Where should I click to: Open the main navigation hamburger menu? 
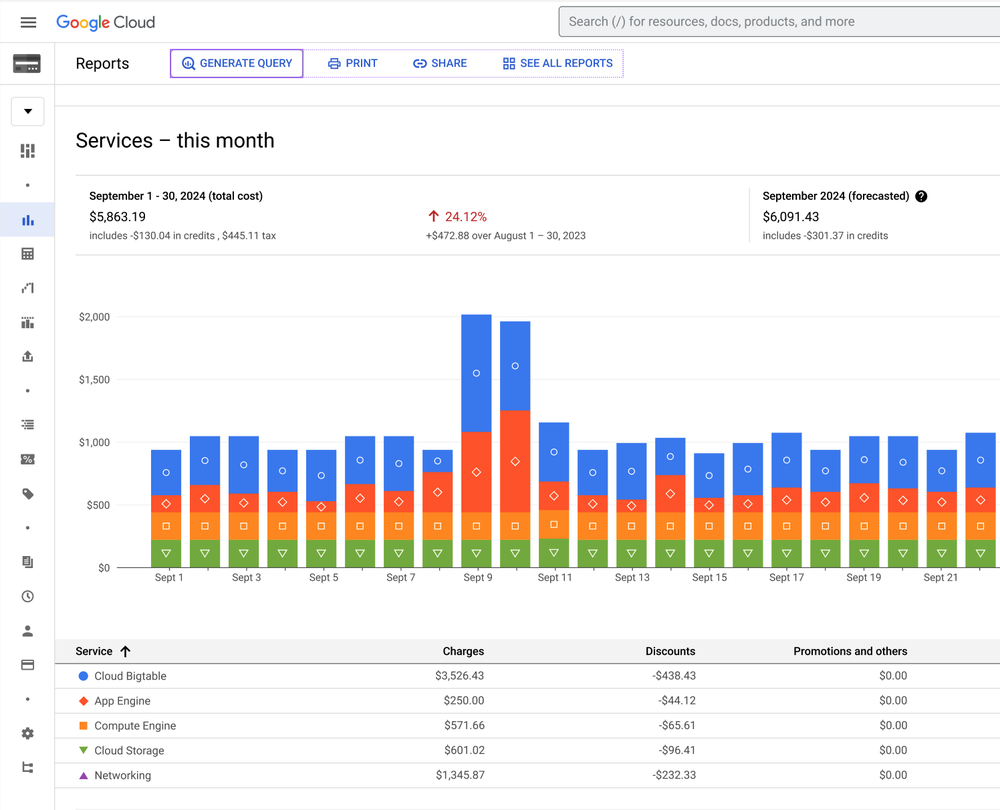[28, 22]
